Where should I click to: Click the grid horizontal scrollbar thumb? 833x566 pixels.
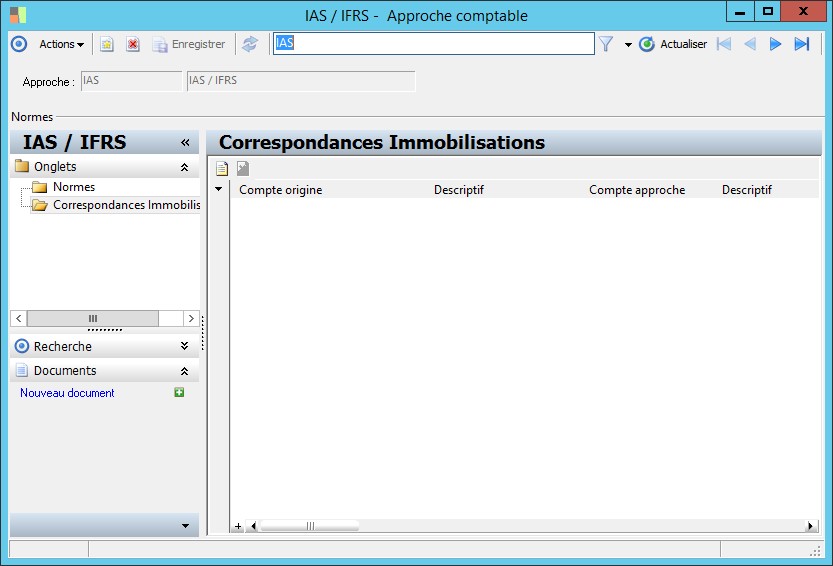[x=310, y=526]
